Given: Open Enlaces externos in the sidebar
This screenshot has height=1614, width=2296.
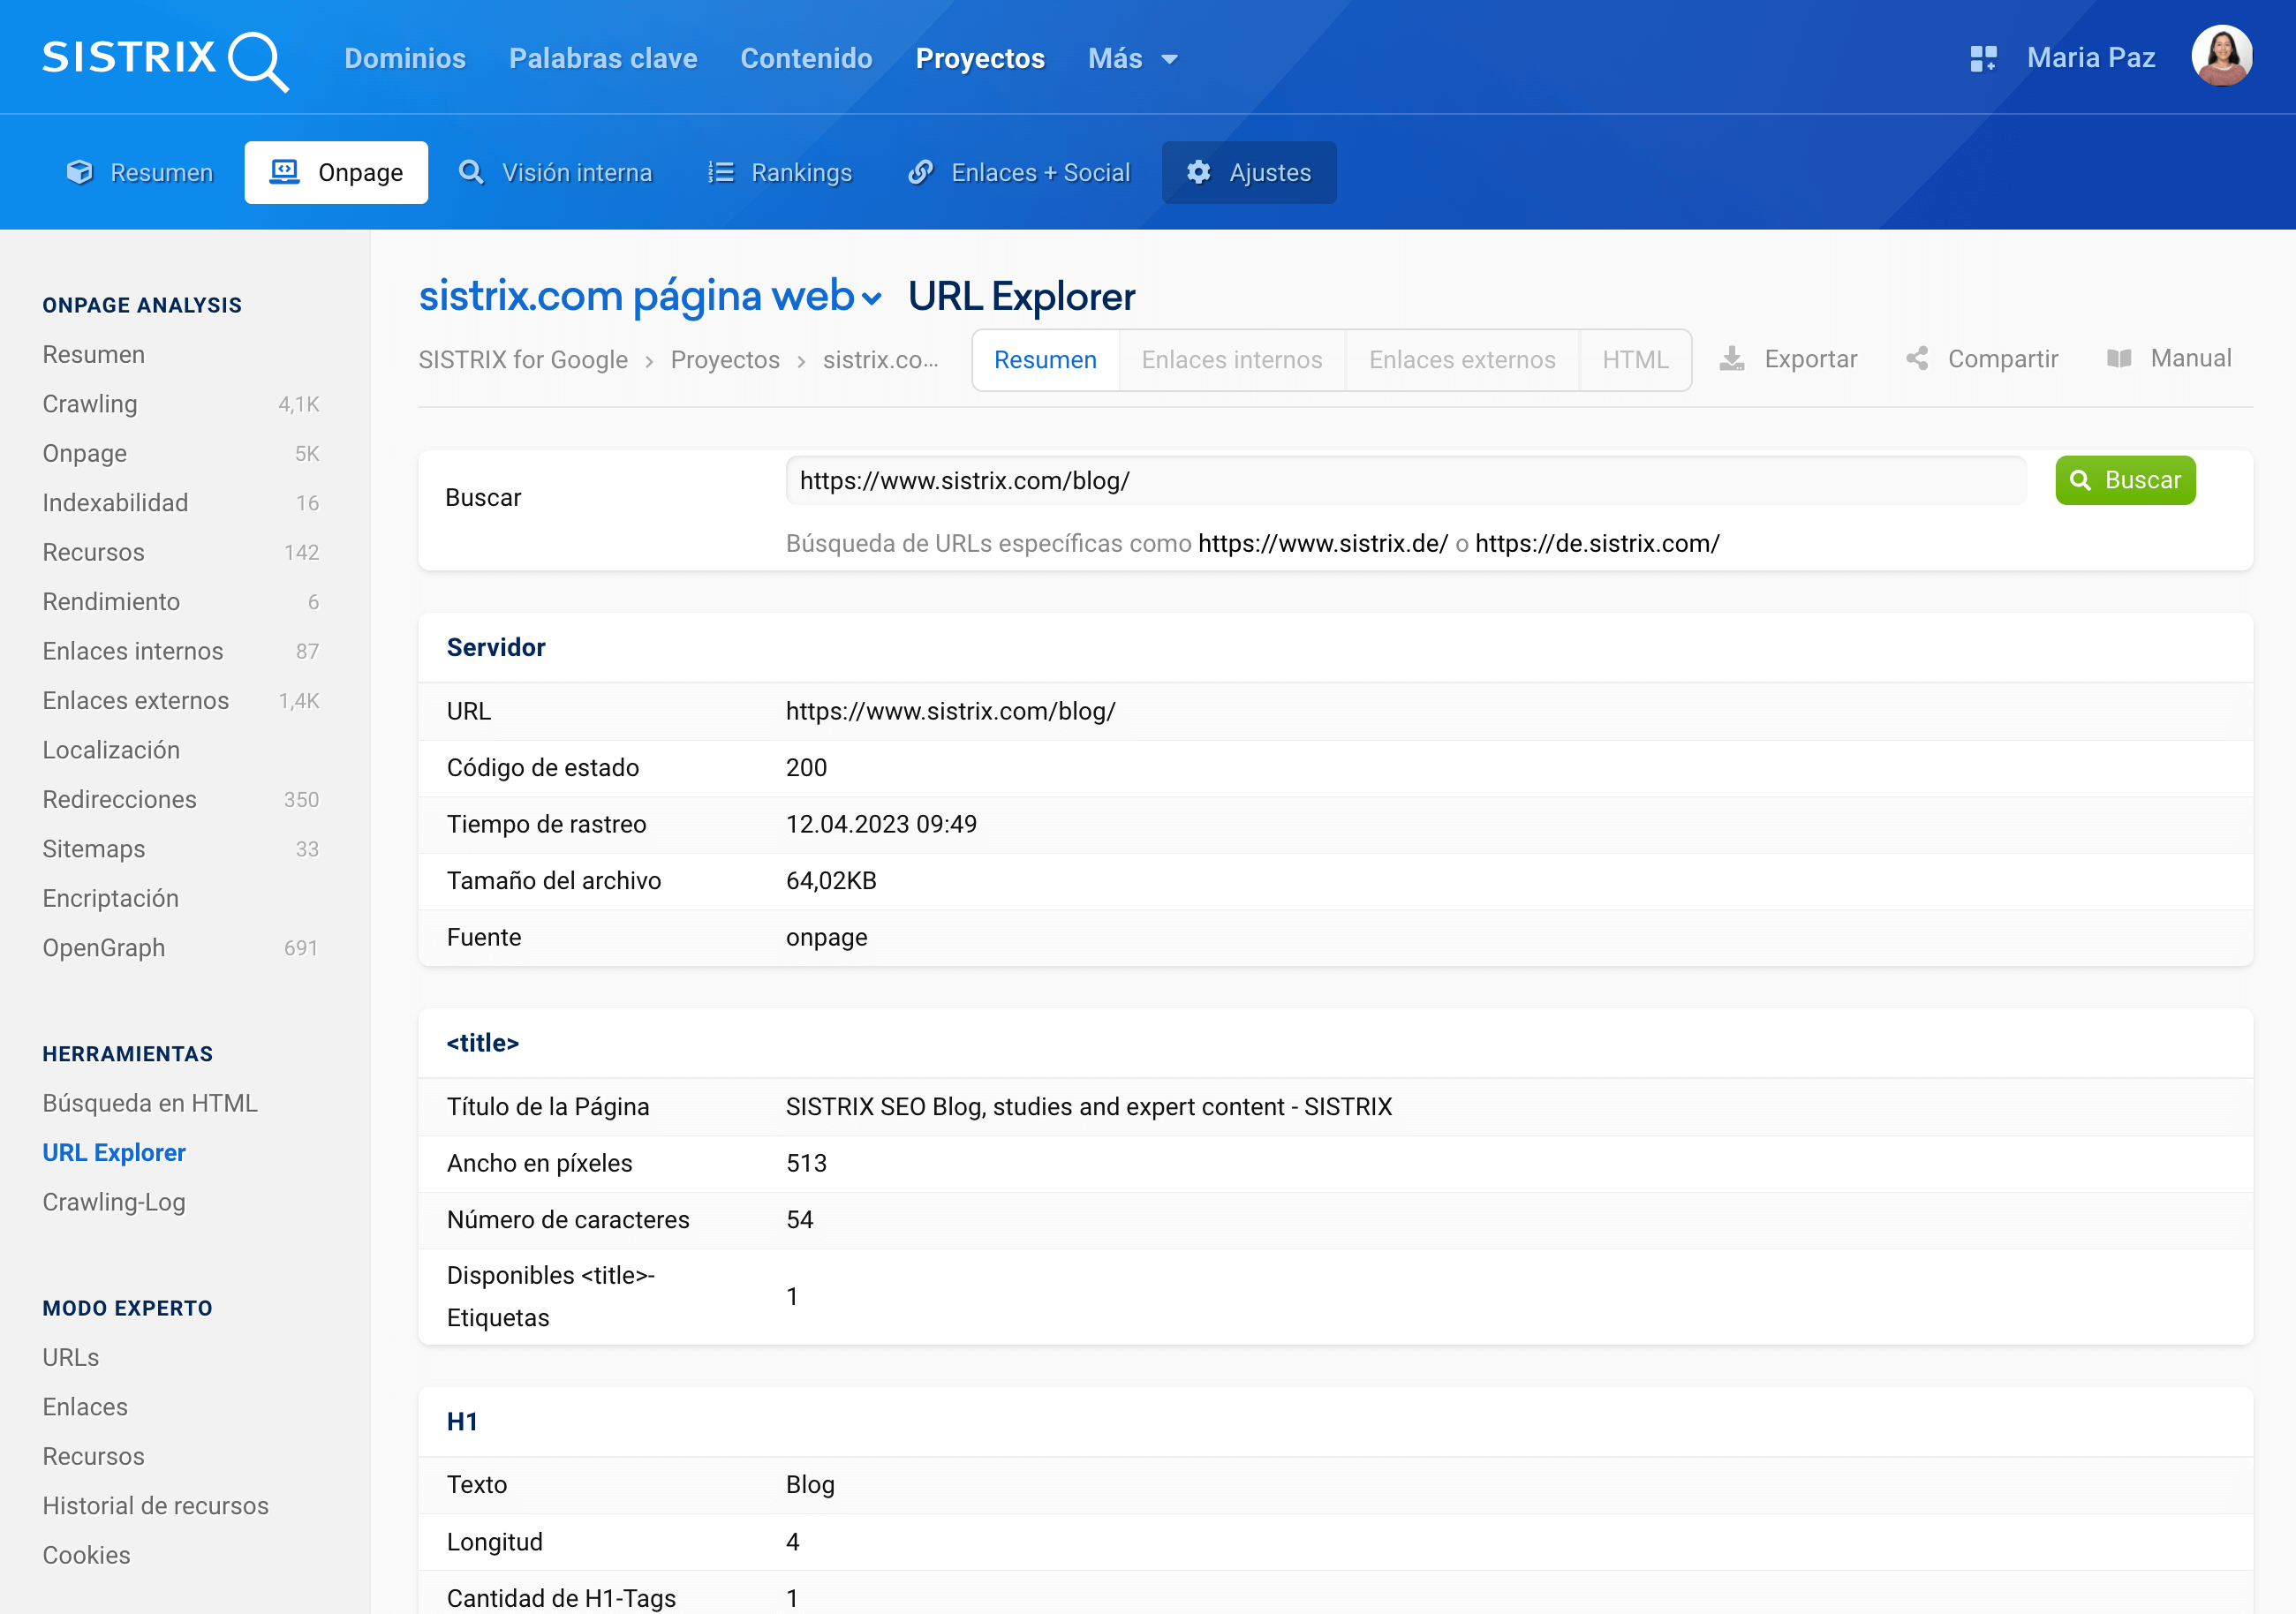Looking at the screenshot, I should (x=136, y=701).
